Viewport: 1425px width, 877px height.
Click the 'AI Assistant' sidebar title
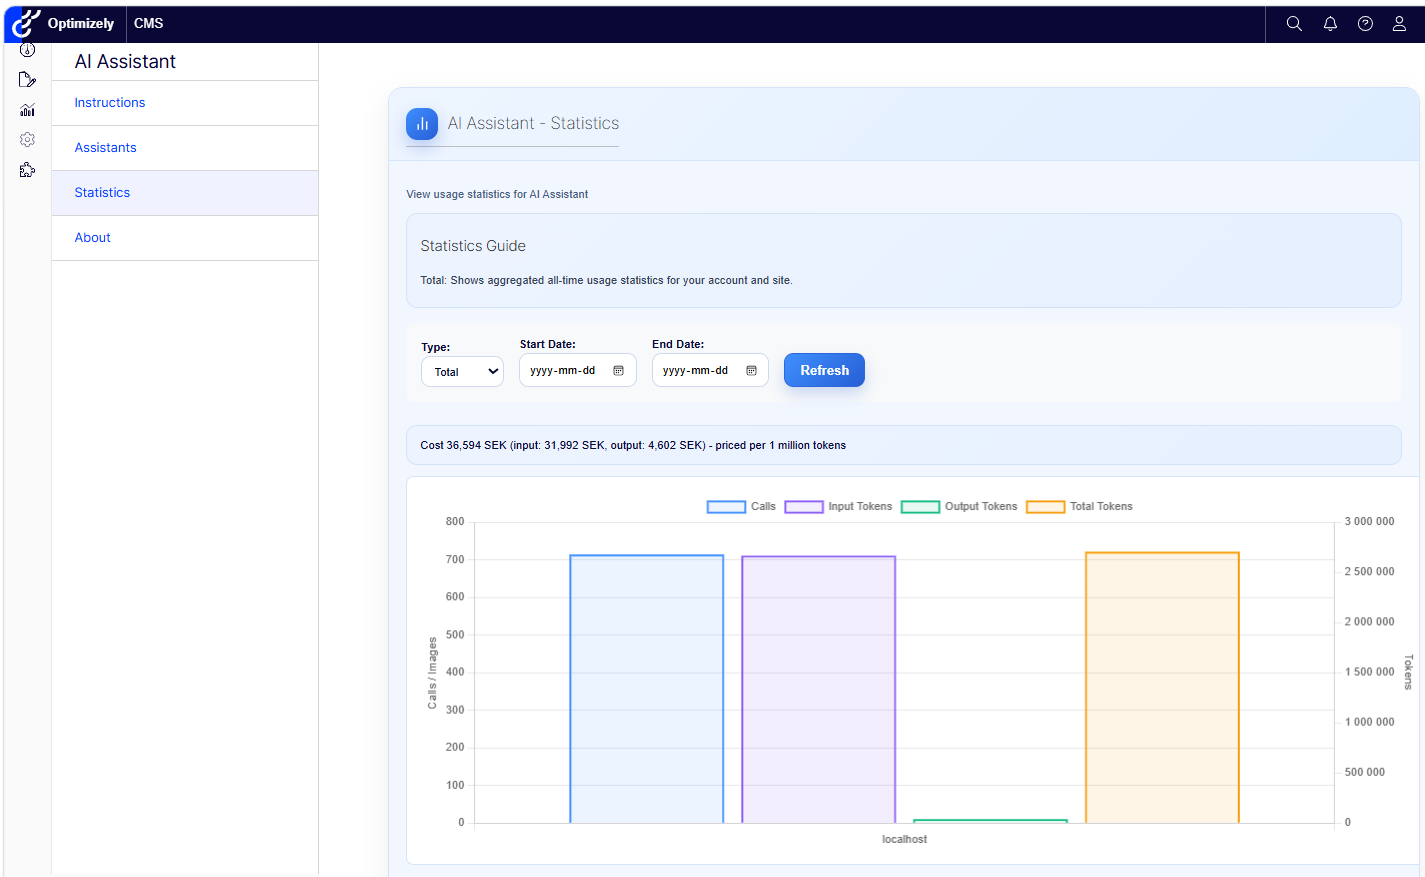click(x=125, y=62)
